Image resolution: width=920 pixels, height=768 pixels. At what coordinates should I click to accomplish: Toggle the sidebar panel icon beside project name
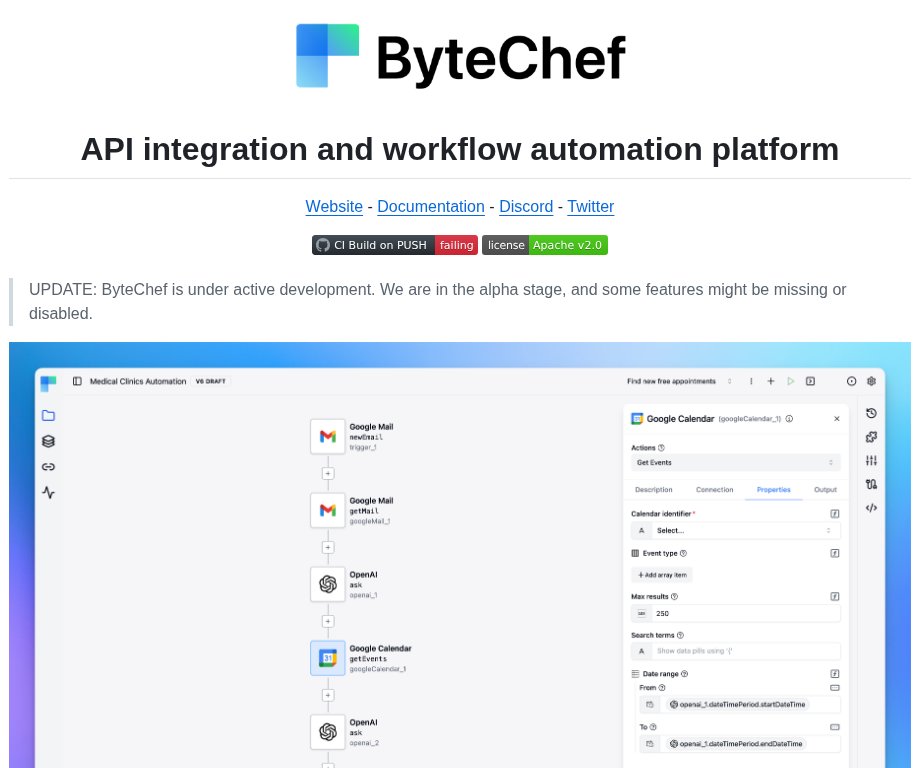[x=77, y=381]
